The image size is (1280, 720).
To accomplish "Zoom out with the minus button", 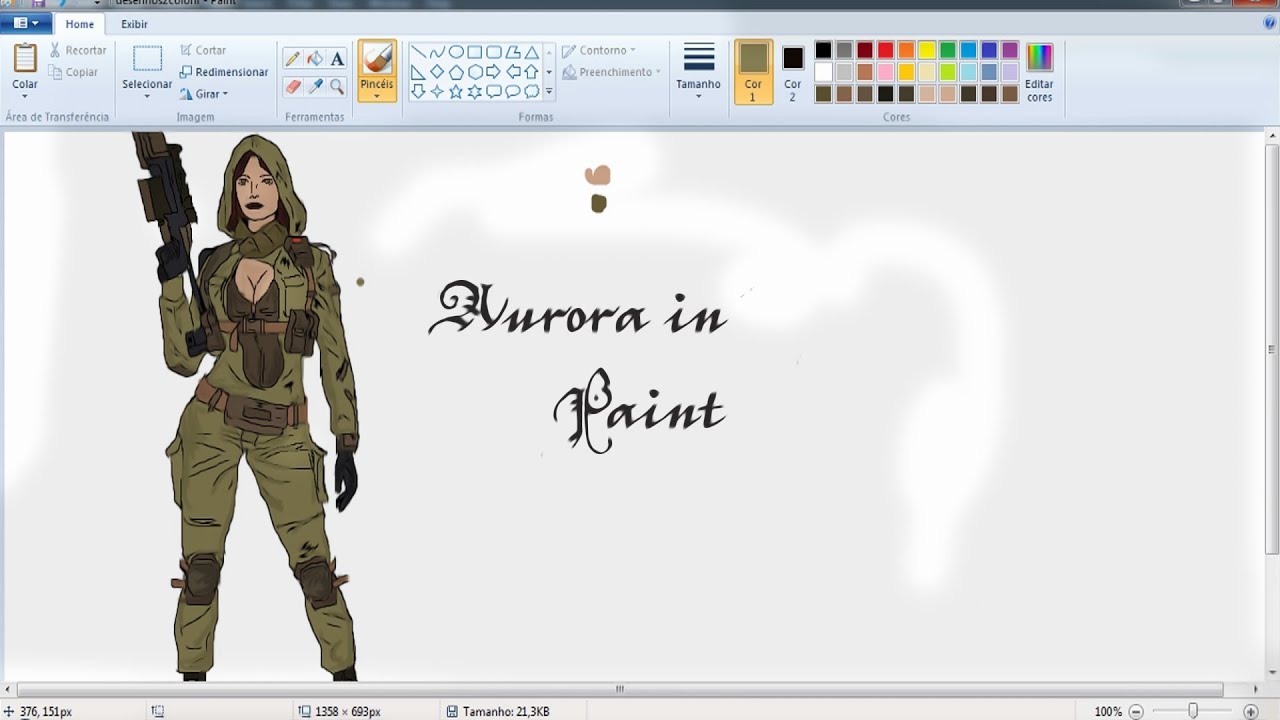I will 1135,712.
